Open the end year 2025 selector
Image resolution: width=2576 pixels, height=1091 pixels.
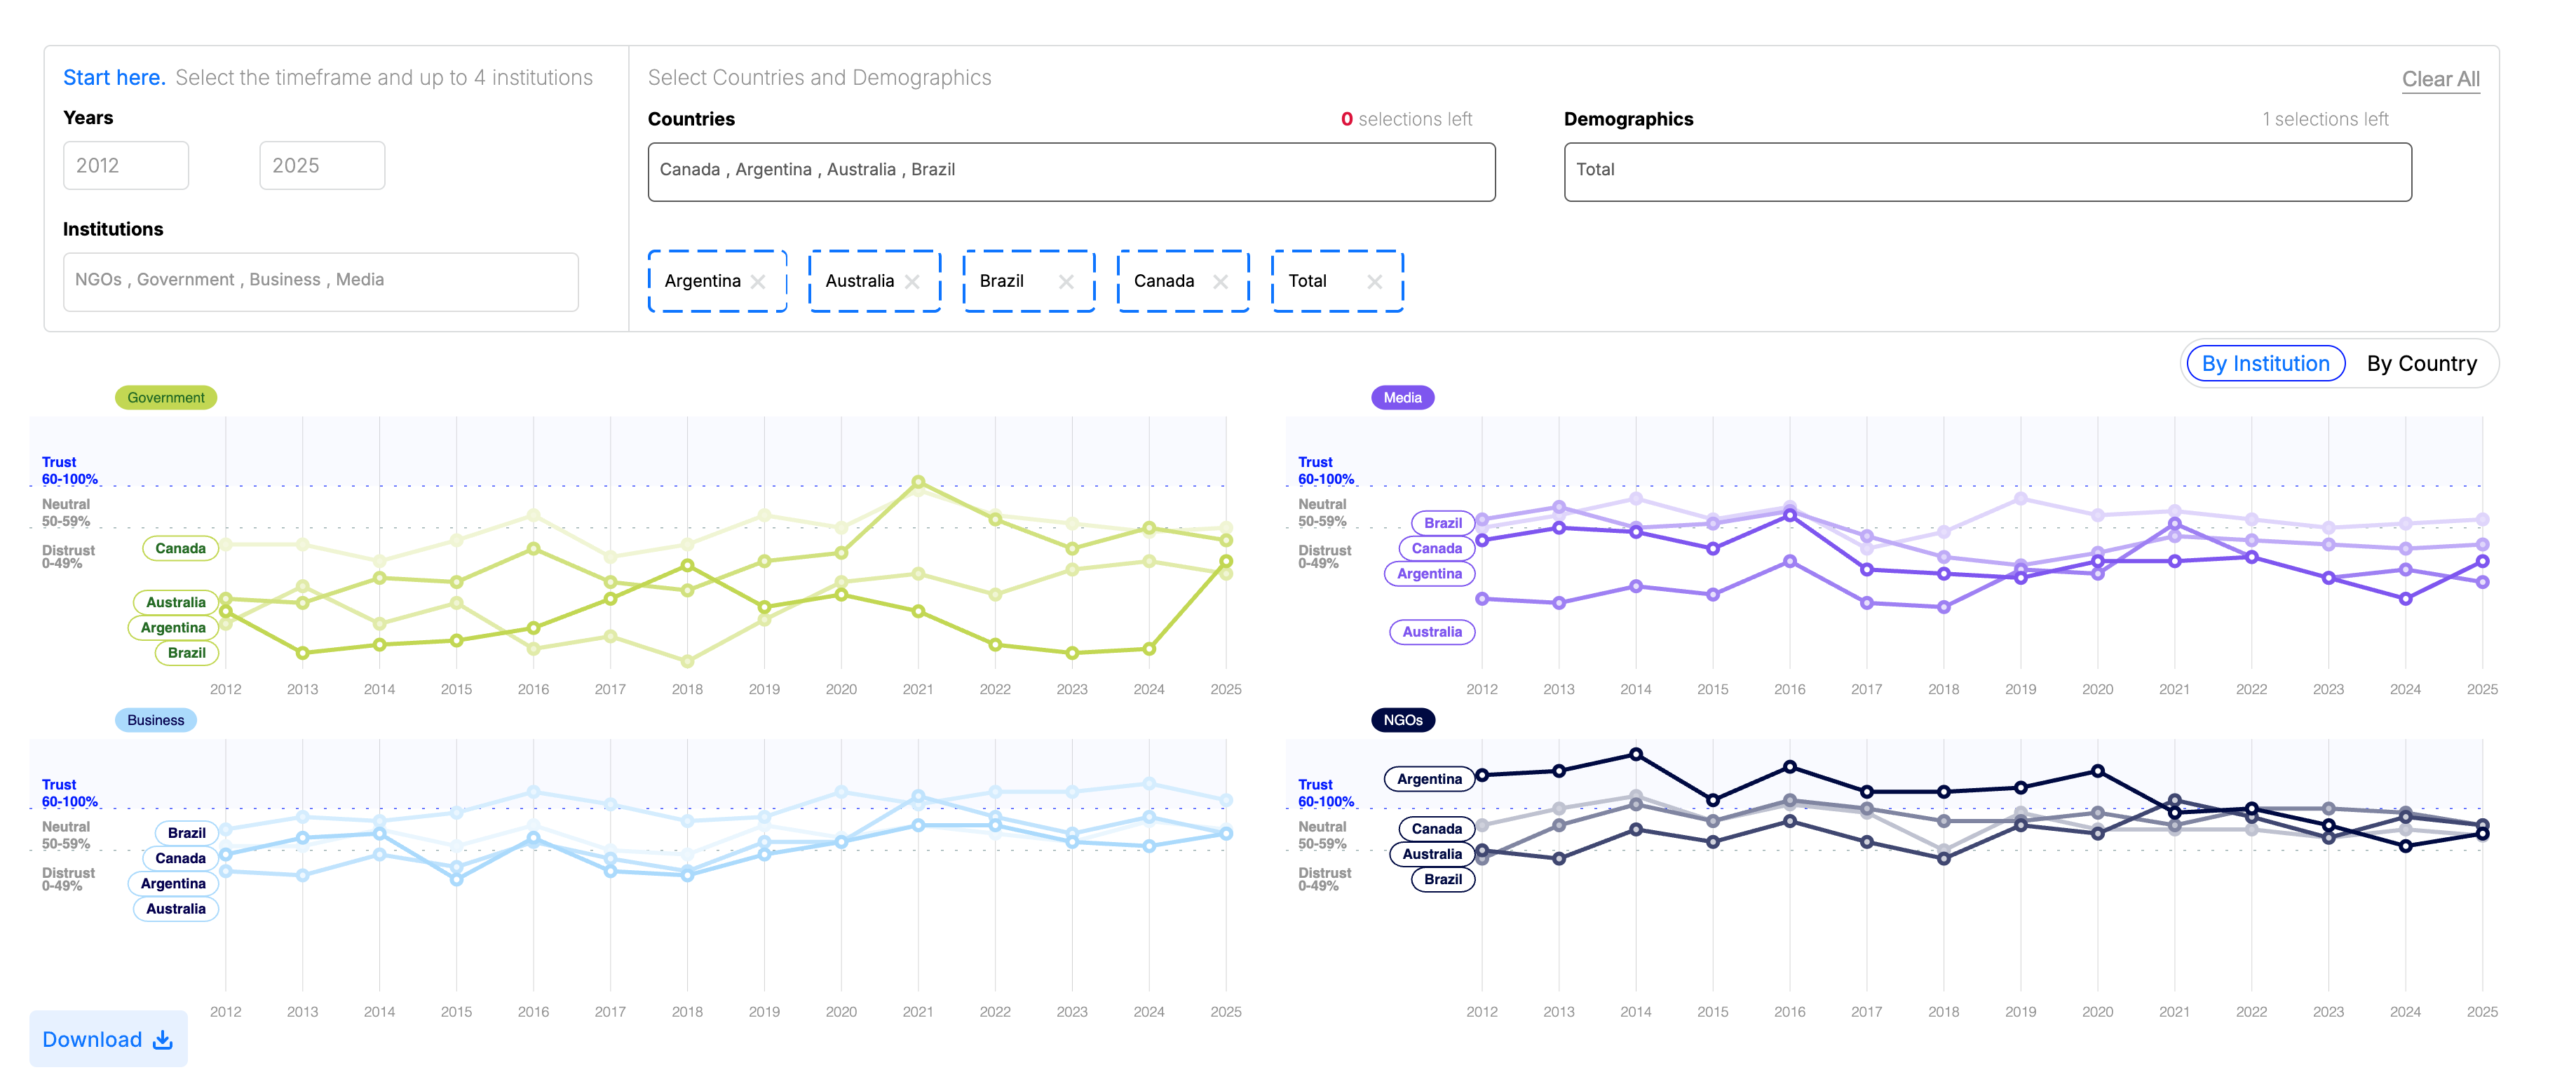pos(322,166)
